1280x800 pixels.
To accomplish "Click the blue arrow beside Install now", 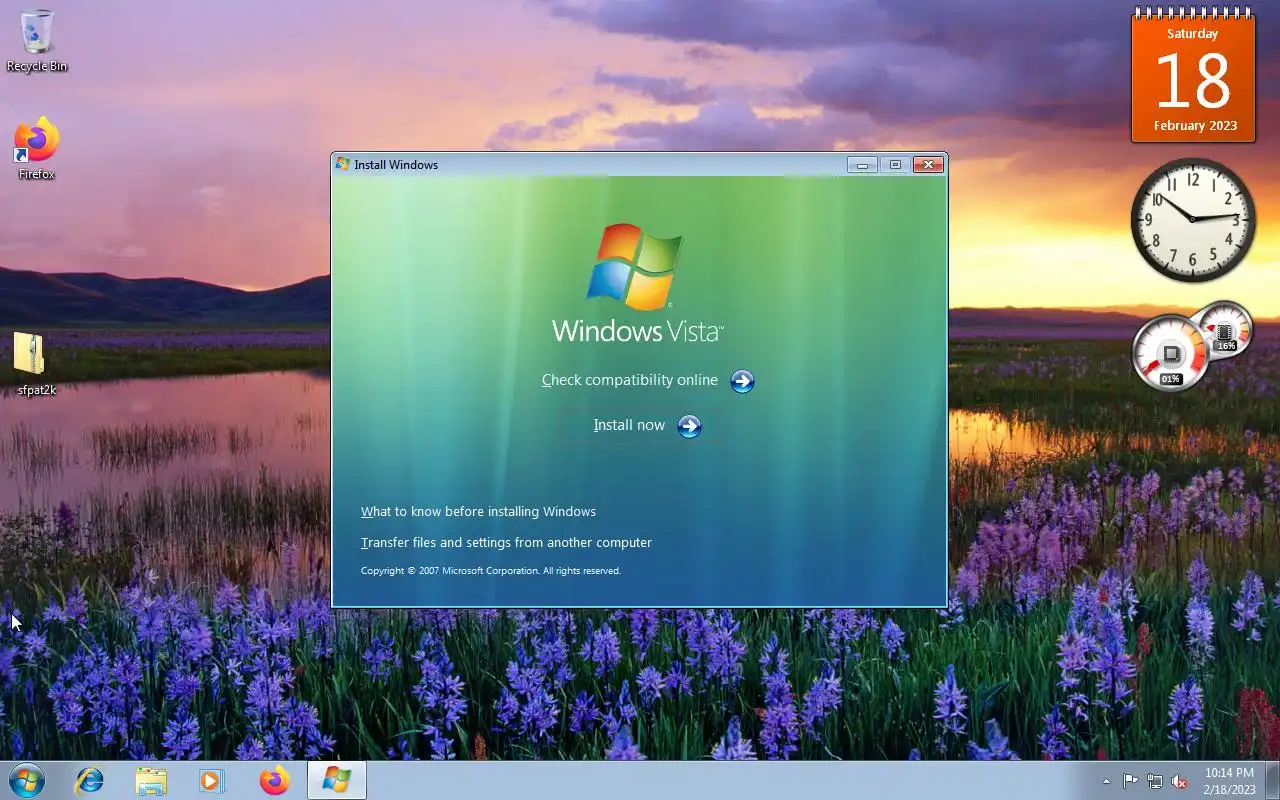I will pos(689,426).
